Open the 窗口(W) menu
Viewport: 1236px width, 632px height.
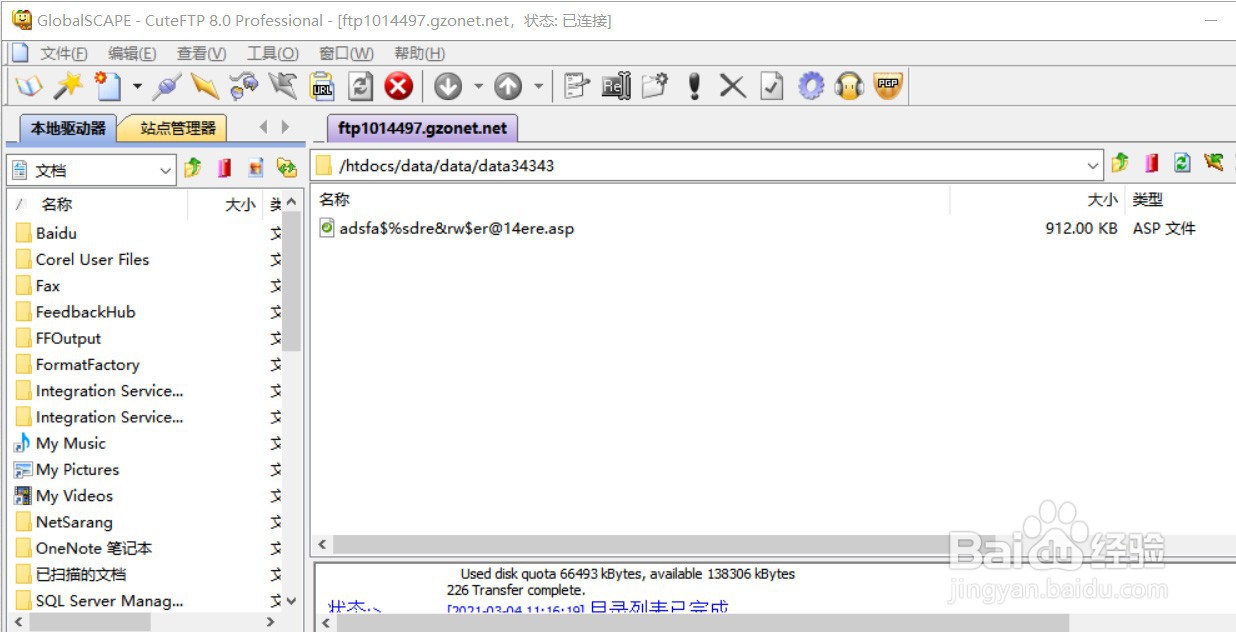346,54
